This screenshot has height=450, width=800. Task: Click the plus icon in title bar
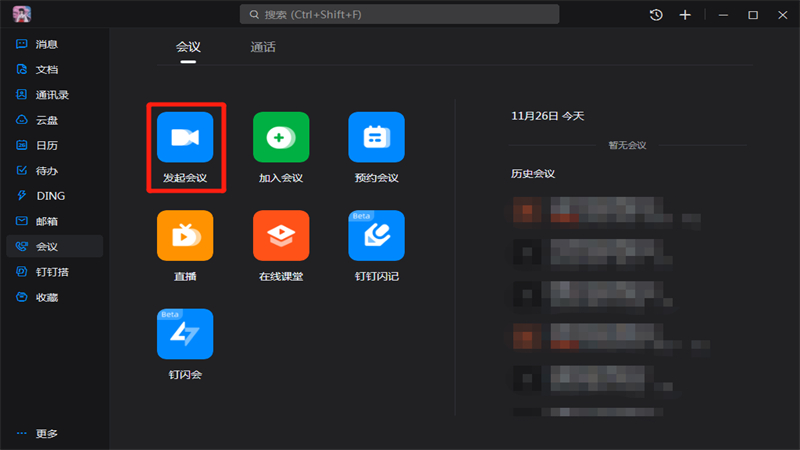tap(685, 15)
